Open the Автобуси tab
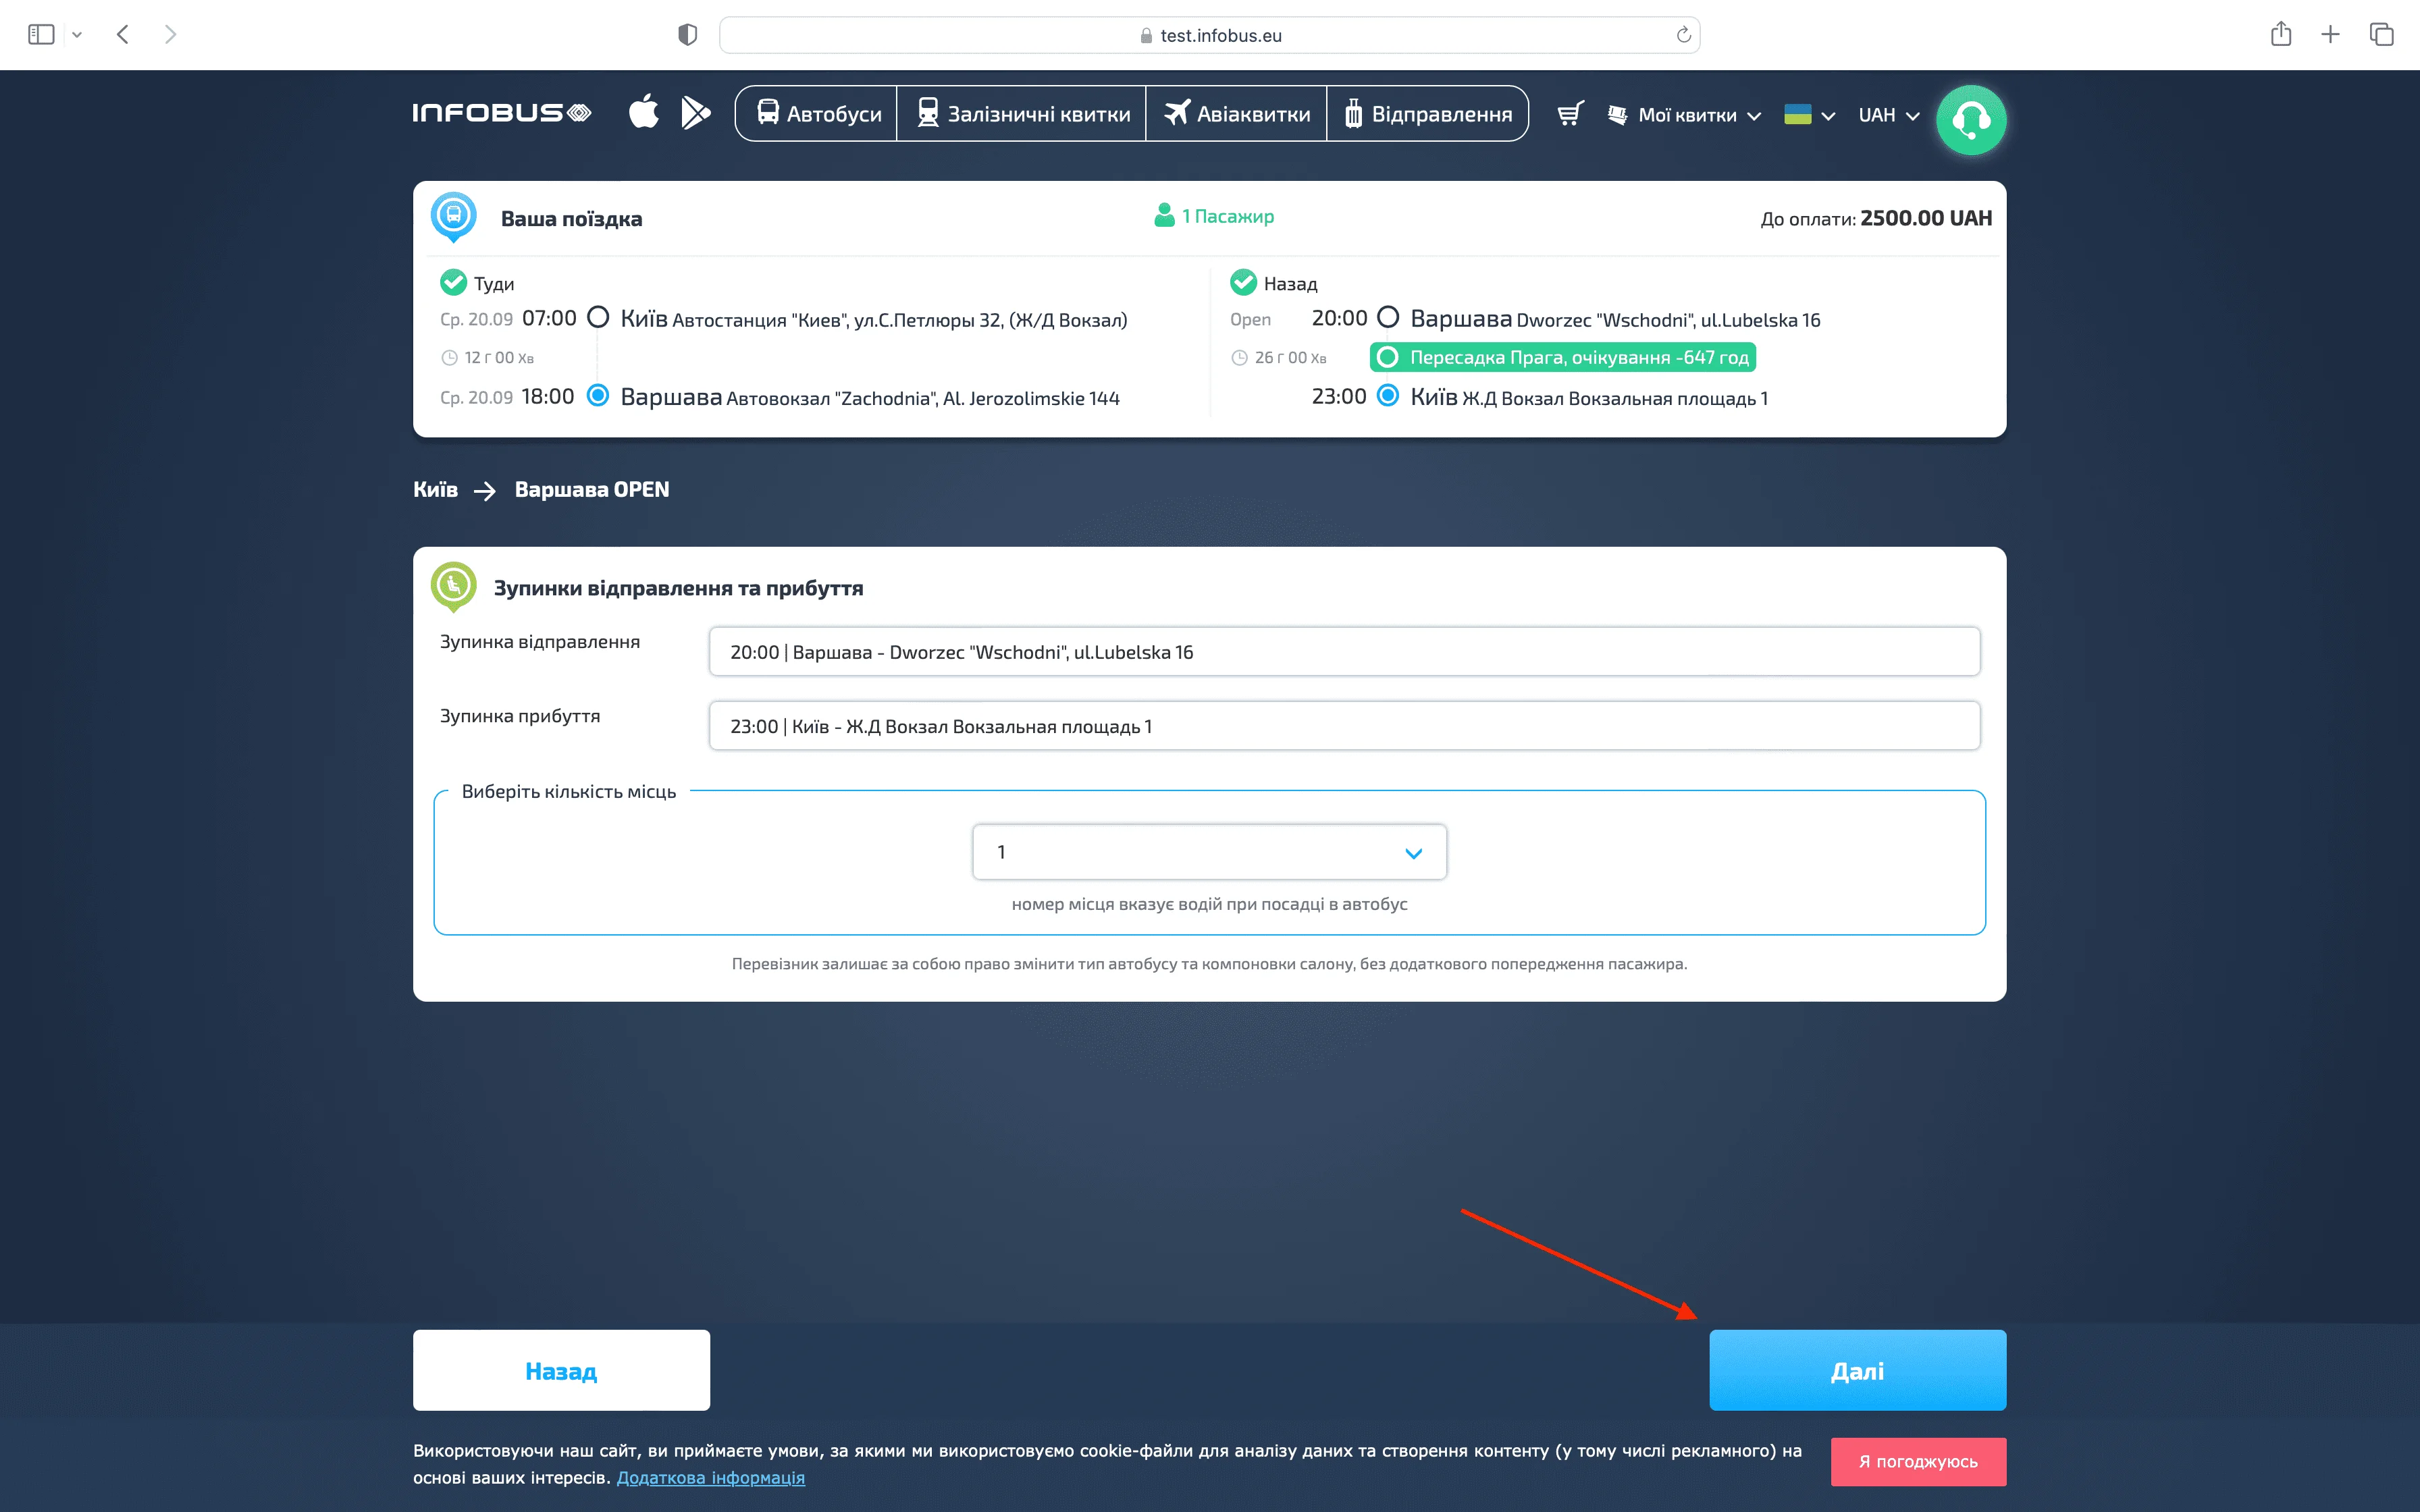 (818, 114)
